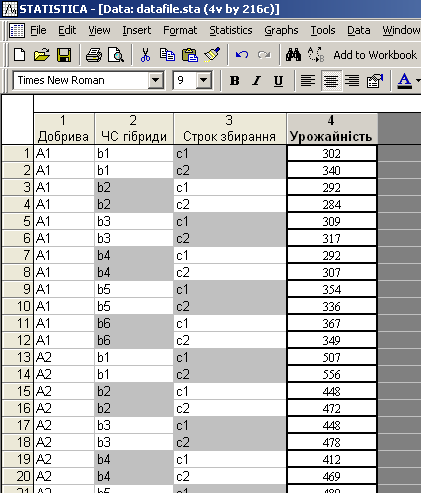421x493 pixels.
Task: Toggle Bold formatting
Action: coord(235,80)
